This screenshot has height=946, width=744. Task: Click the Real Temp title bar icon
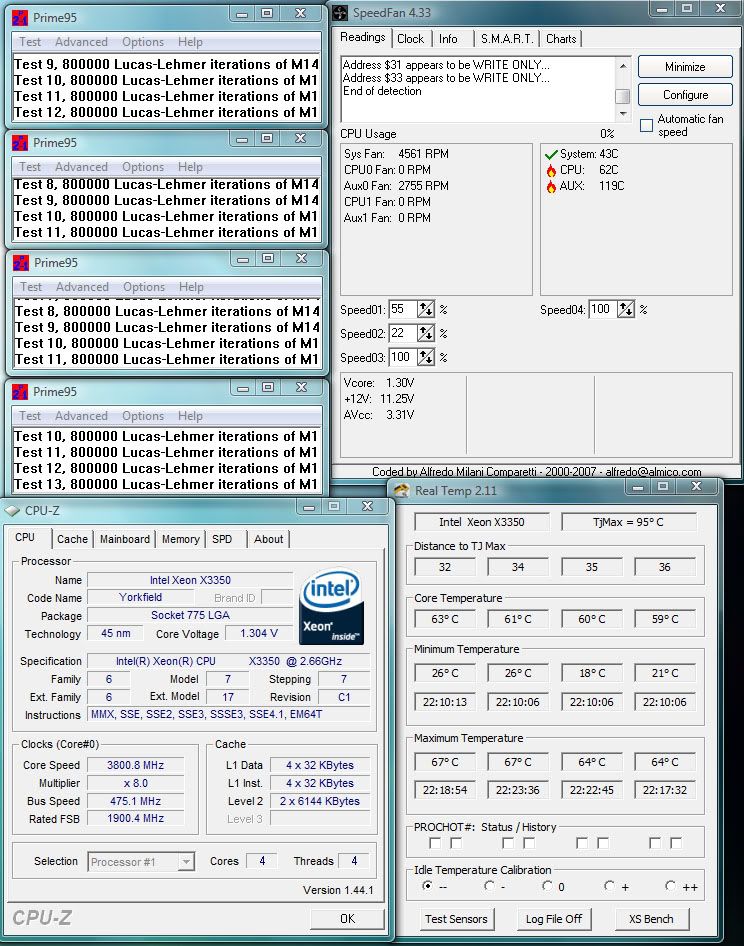click(401, 490)
